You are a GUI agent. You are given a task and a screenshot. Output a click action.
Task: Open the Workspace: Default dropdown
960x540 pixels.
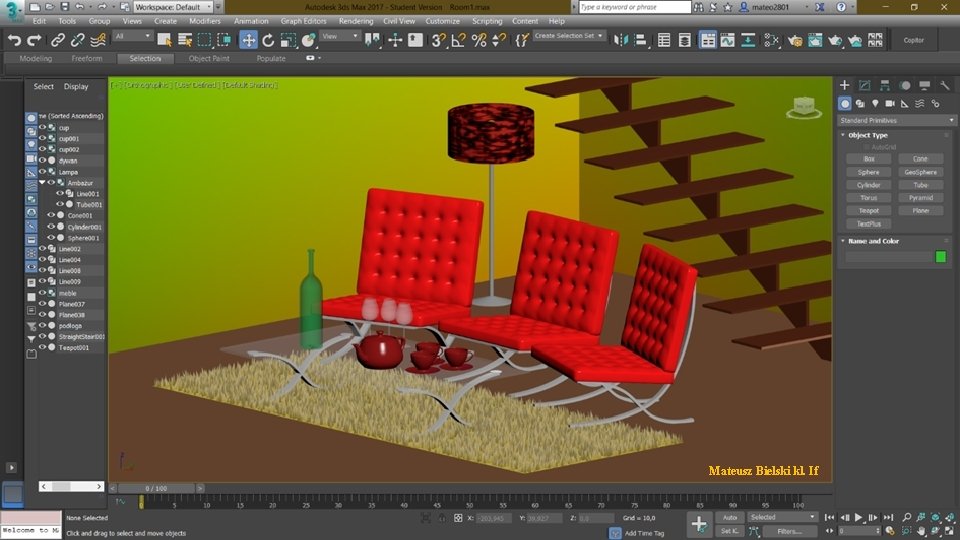(173, 7)
